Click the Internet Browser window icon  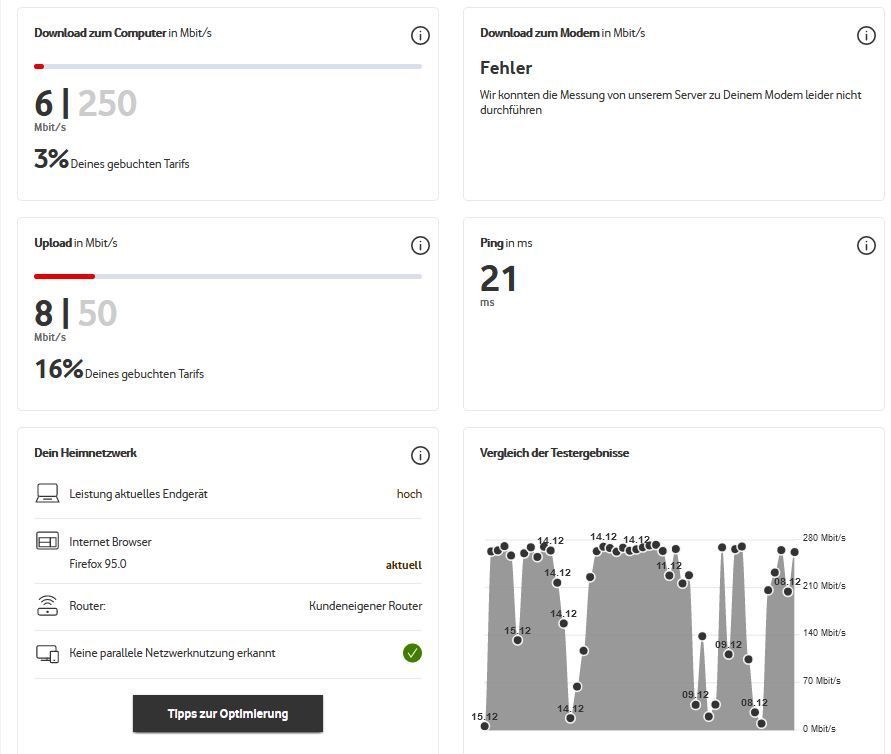[x=47, y=541]
